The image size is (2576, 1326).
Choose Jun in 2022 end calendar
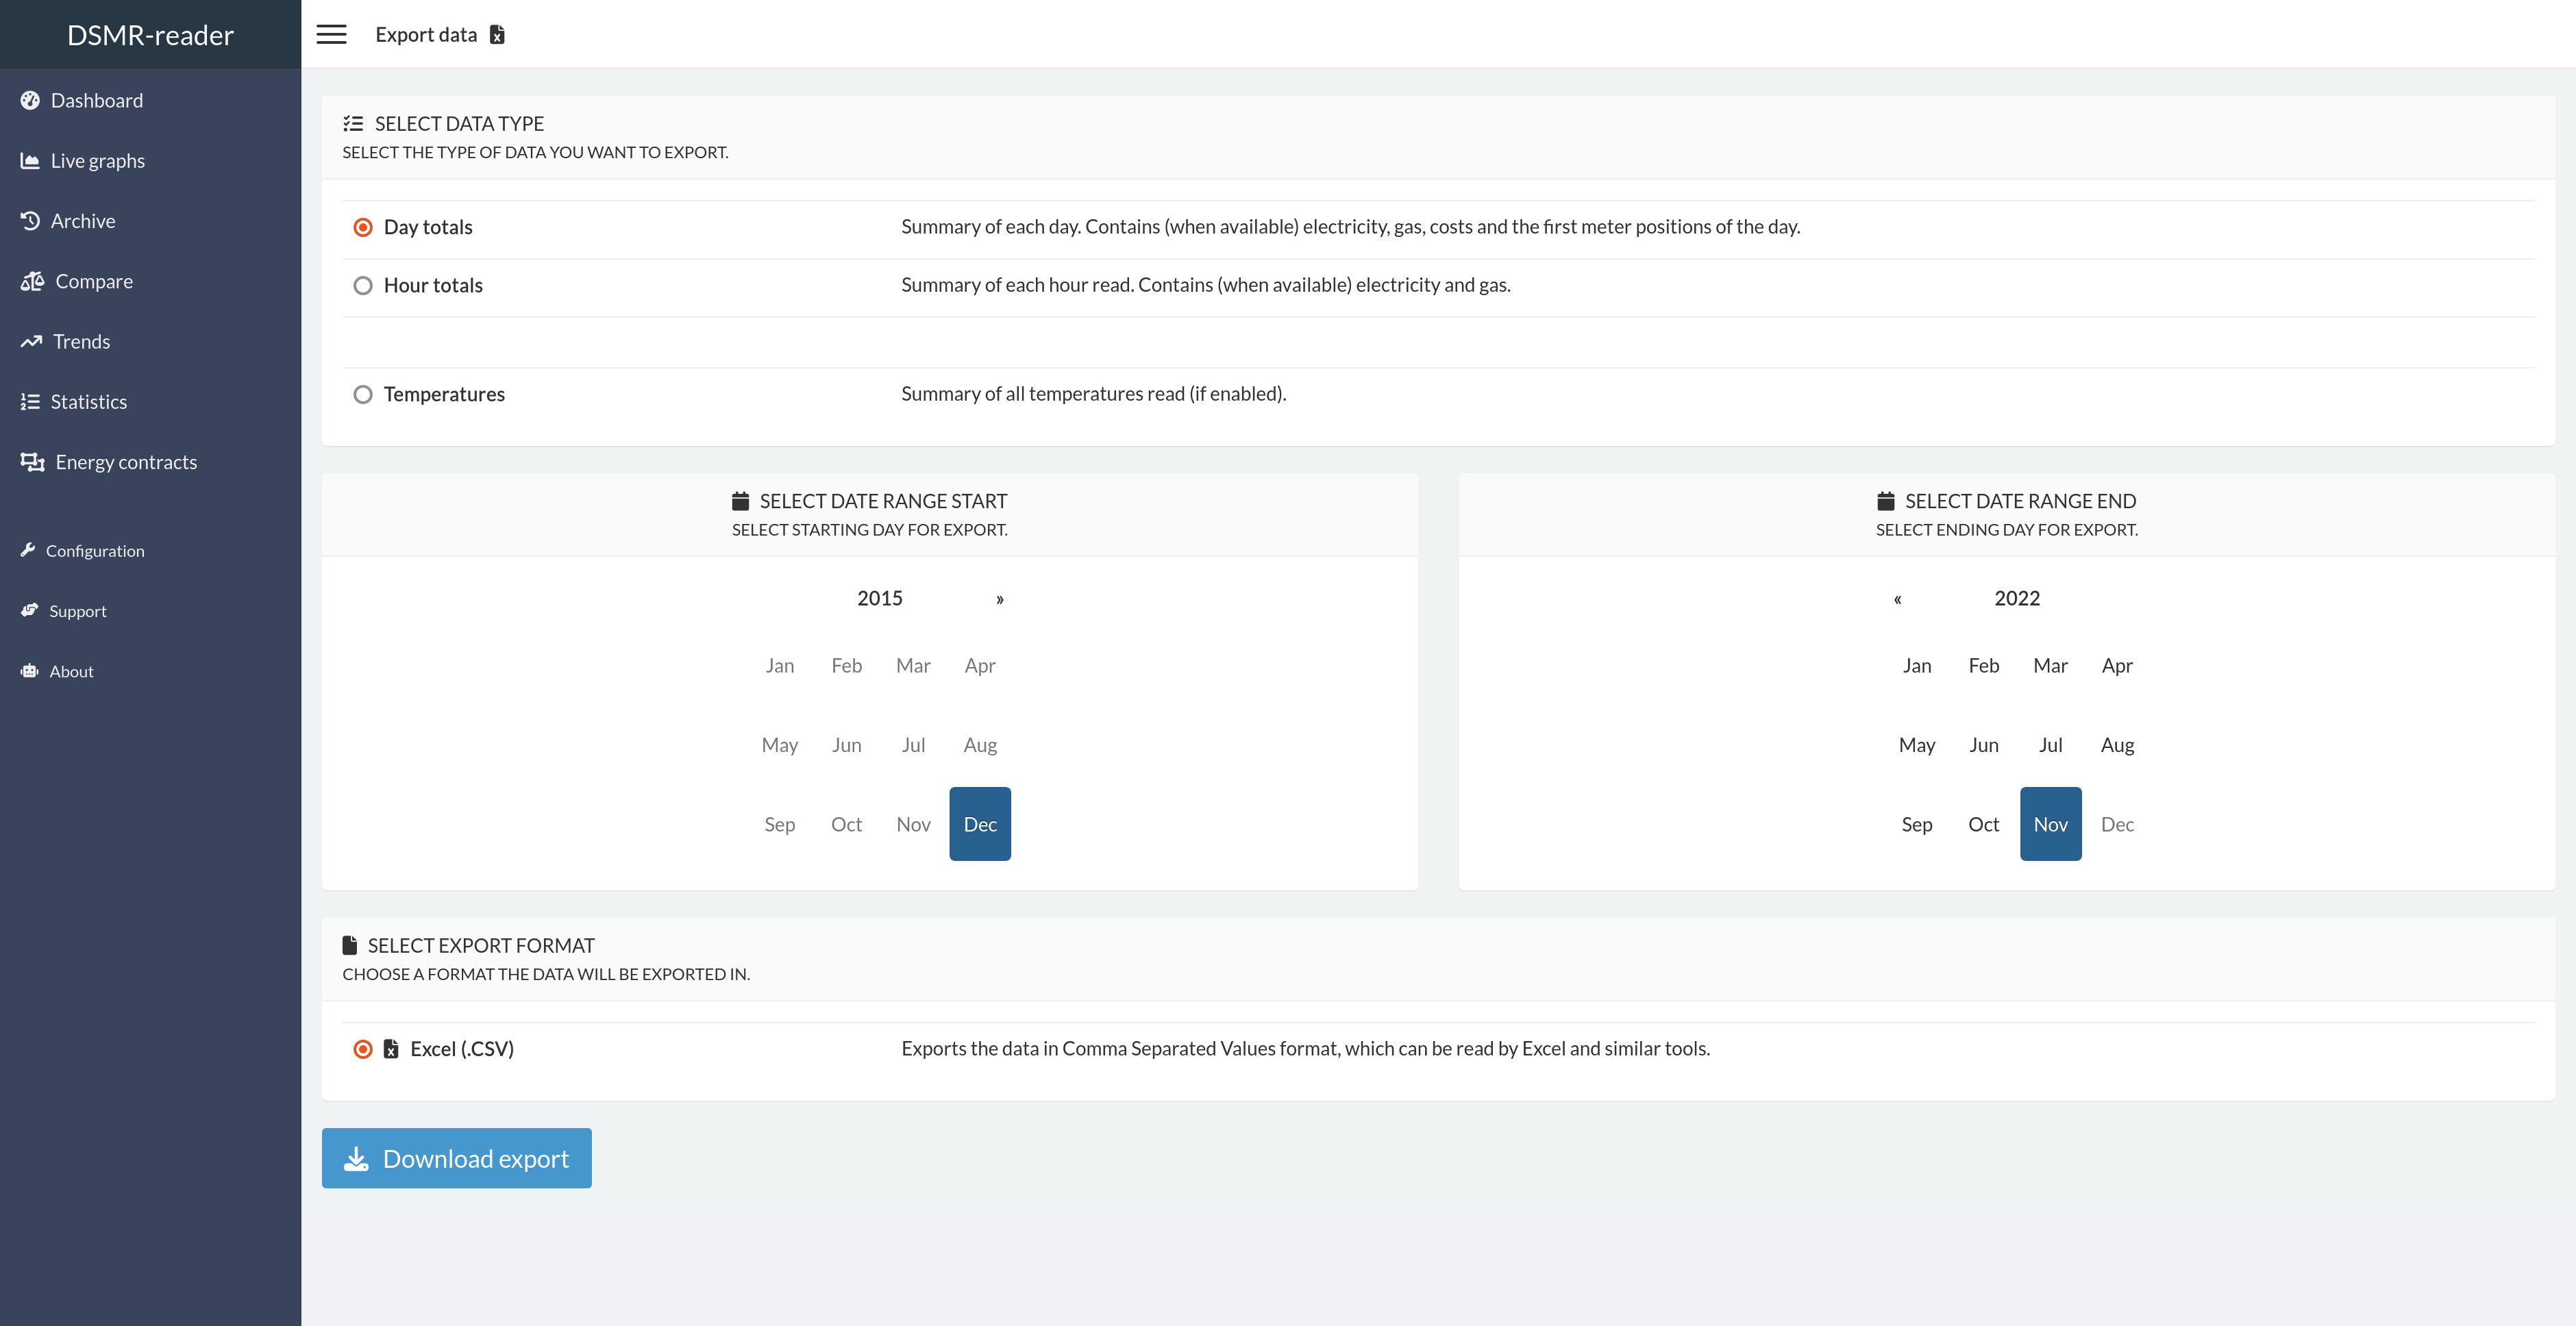click(x=1984, y=745)
